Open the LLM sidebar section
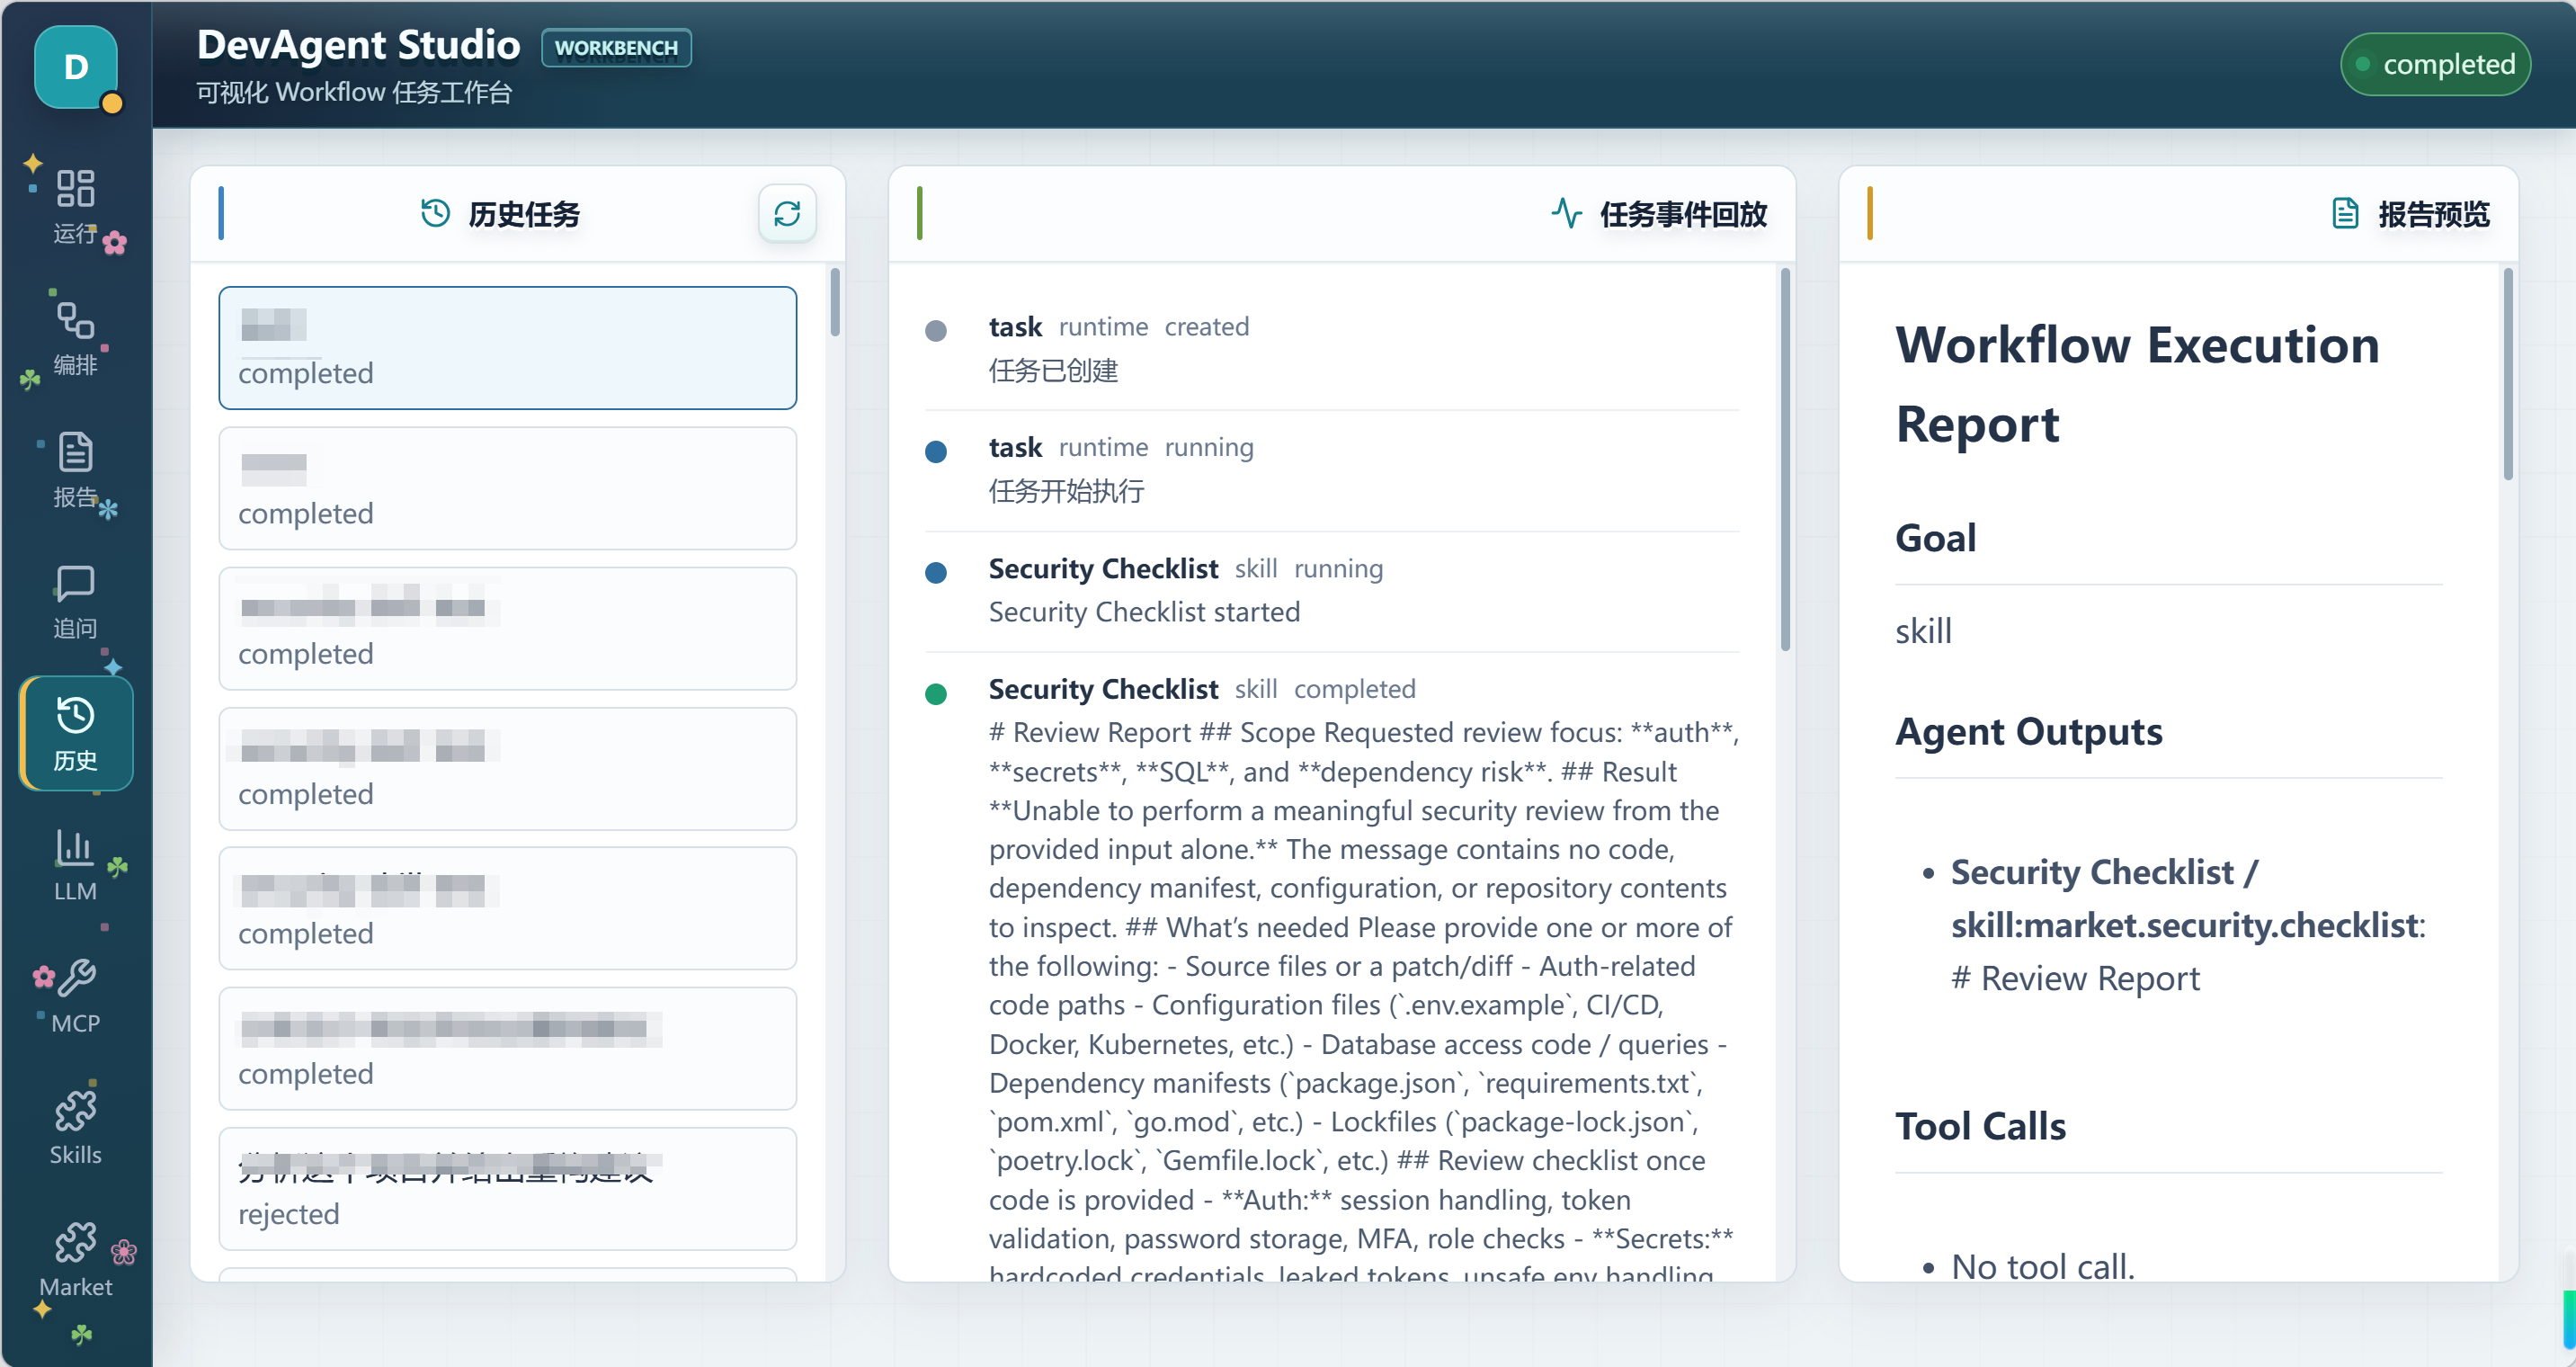The height and width of the screenshot is (1367, 2576). [75, 865]
